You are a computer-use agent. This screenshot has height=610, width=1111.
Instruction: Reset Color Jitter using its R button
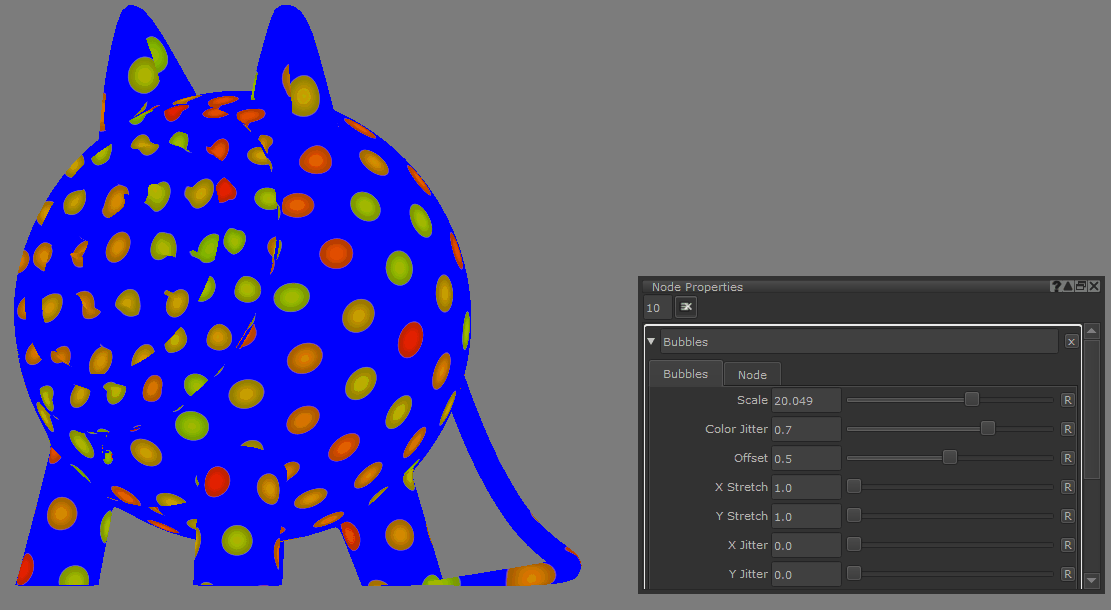(x=1067, y=429)
